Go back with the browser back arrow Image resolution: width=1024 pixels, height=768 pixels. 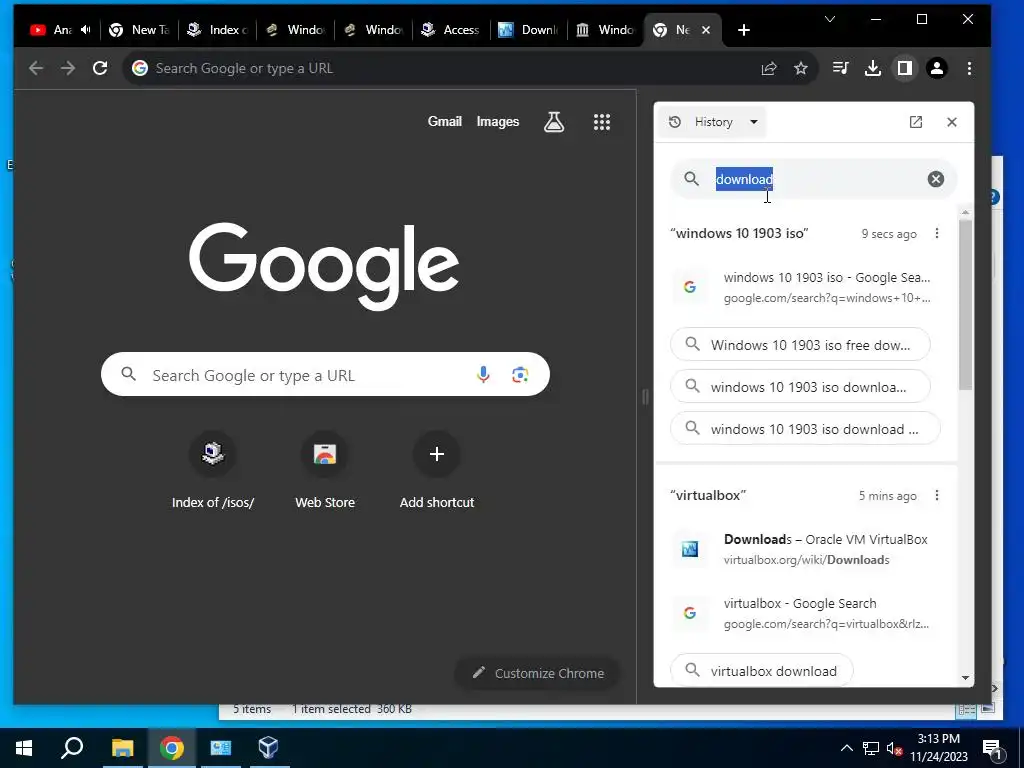[36, 68]
